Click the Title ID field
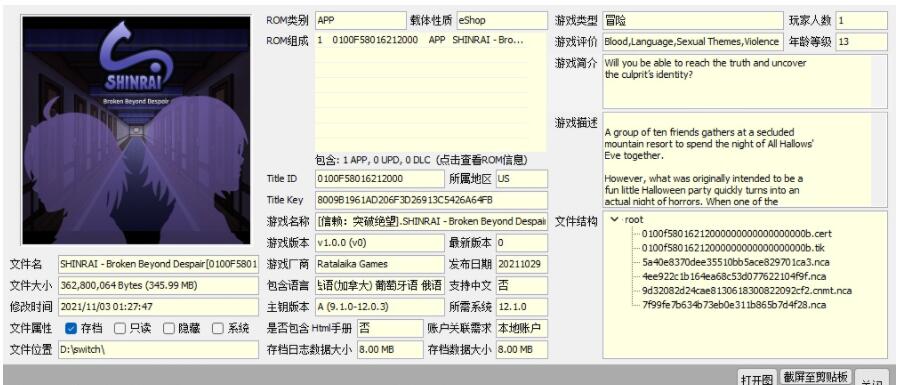Screen dimensions: 900x385 (x=379, y=178)
